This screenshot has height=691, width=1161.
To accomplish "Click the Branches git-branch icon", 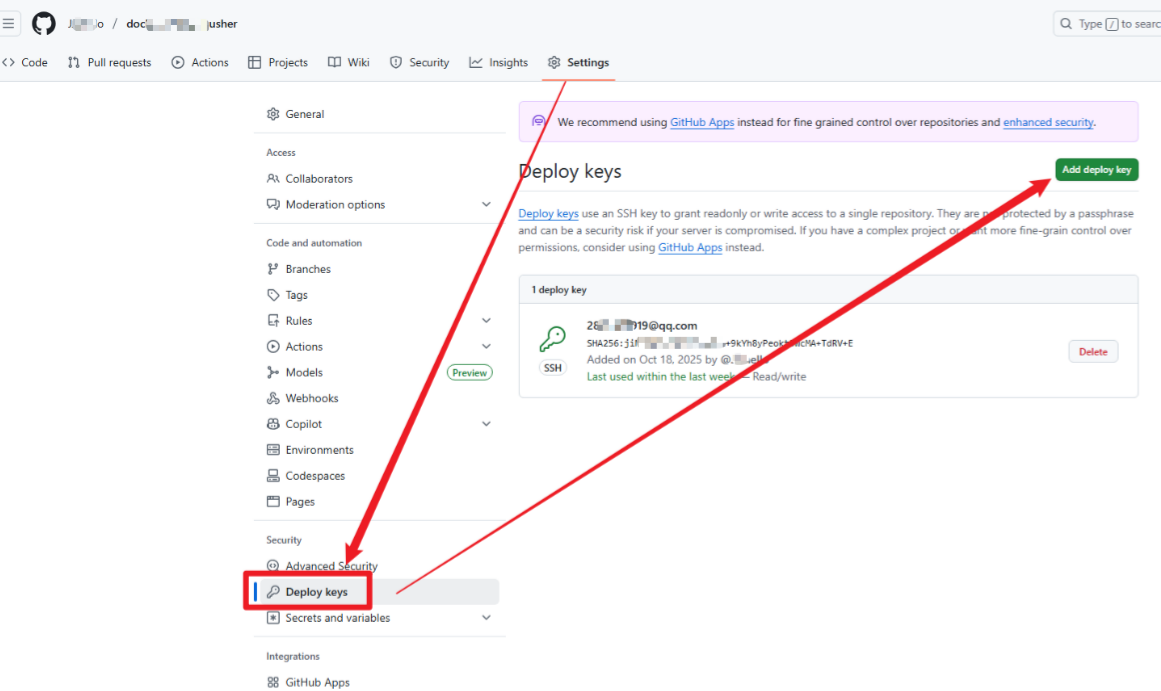I will coord(273,269).
